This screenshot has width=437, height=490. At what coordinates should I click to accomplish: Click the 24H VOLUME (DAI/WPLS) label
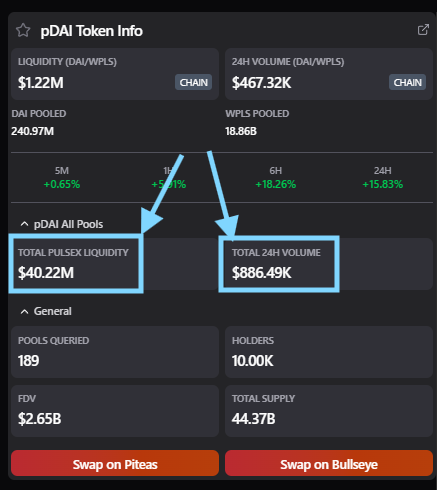coord(288,62)
